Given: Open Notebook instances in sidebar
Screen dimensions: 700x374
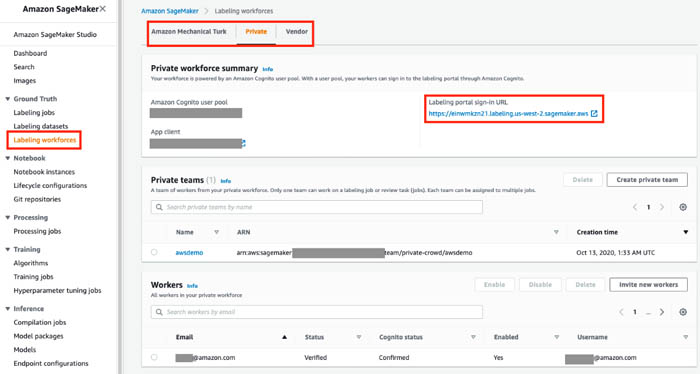Looking at the screenshot, I should 44,172.
